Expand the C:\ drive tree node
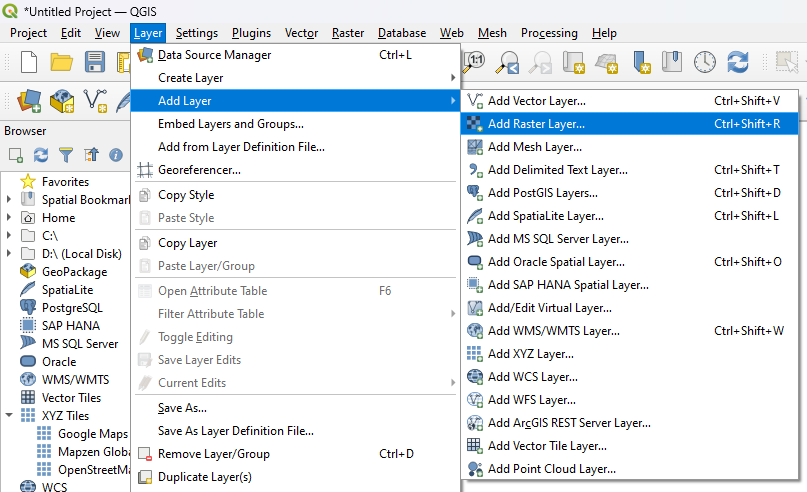Image resolution: width=807 pixels, height=492 pixels. (x=9, y=235)
